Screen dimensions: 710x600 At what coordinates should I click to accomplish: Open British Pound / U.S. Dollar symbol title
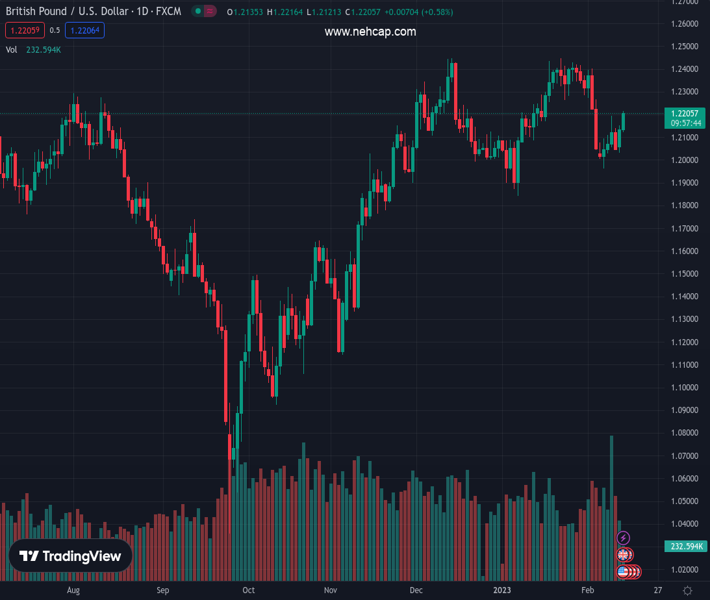coord(64,12)
